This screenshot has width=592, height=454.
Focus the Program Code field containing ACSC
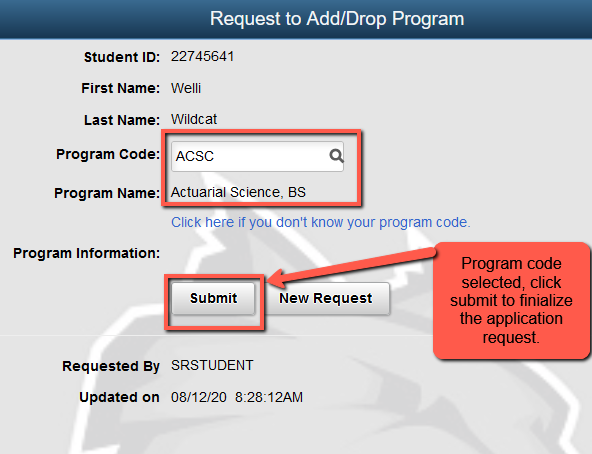click(257, 156)
